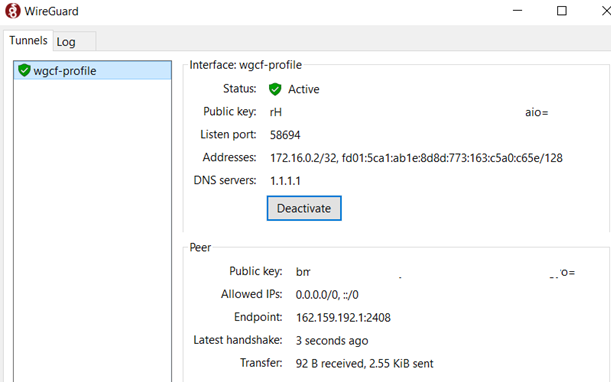Click the 'Transfer:' label

(x=261, y=363)
